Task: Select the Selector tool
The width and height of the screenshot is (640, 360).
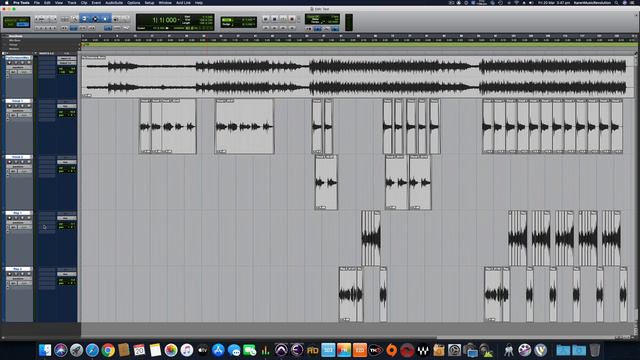Action: tap(94, 19)
